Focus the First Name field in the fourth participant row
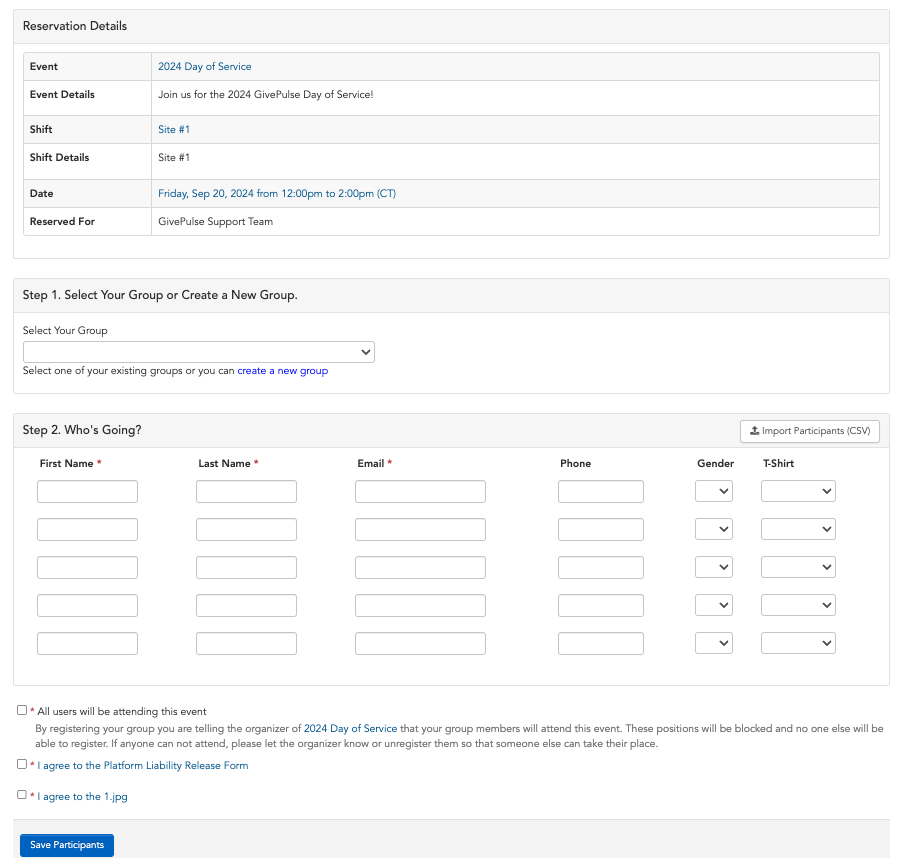Screen dimensions: 908x858 click(87, 606)
